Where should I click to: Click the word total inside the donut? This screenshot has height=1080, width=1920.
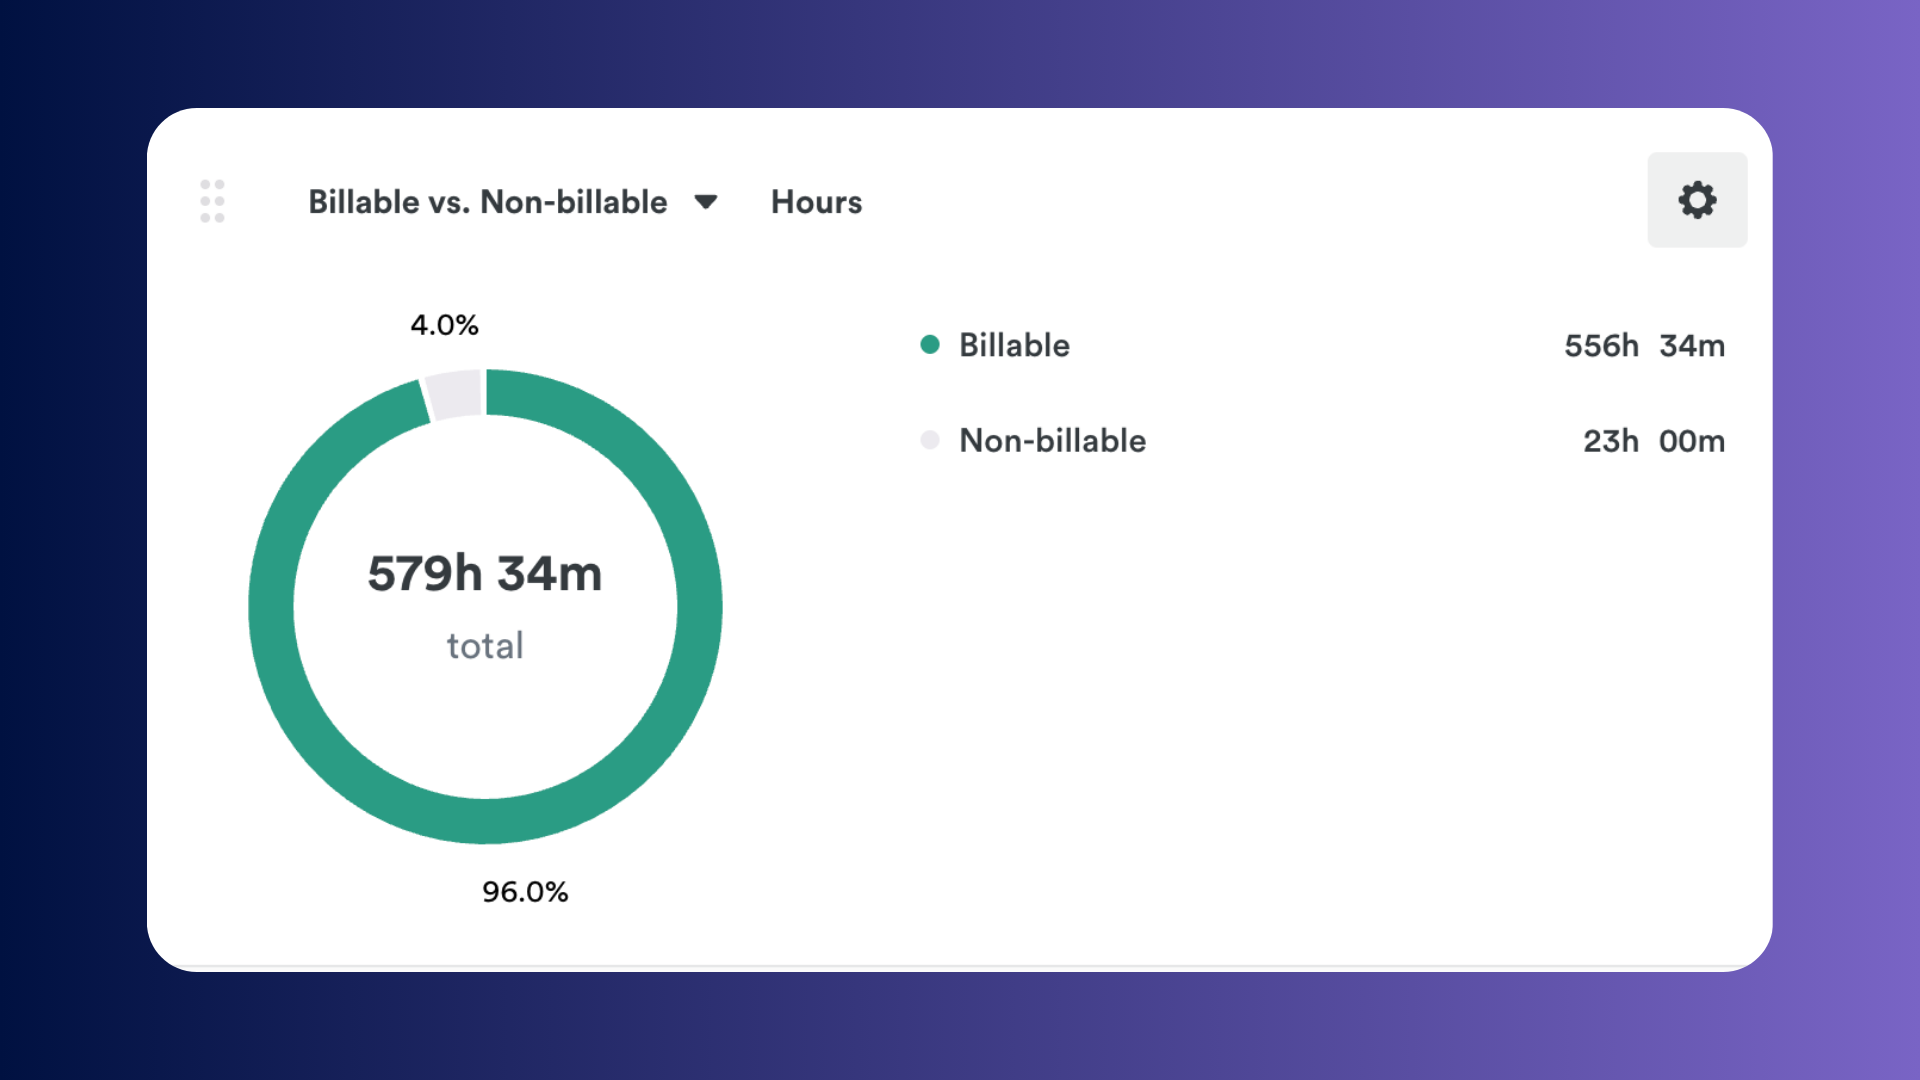click(x=485, y=646)
